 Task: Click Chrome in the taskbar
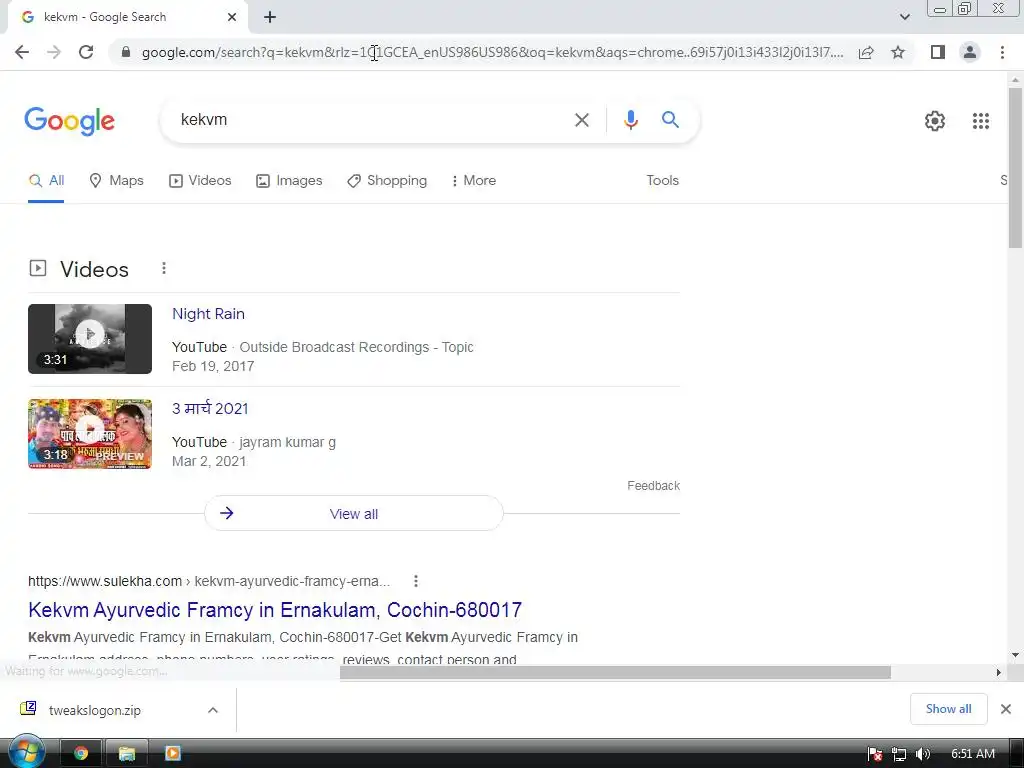point(81,754)
